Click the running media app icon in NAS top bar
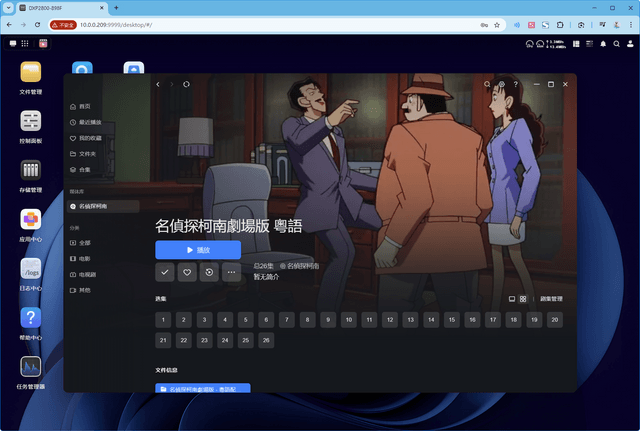The image size is (640, 431). [x=43, y=44]
